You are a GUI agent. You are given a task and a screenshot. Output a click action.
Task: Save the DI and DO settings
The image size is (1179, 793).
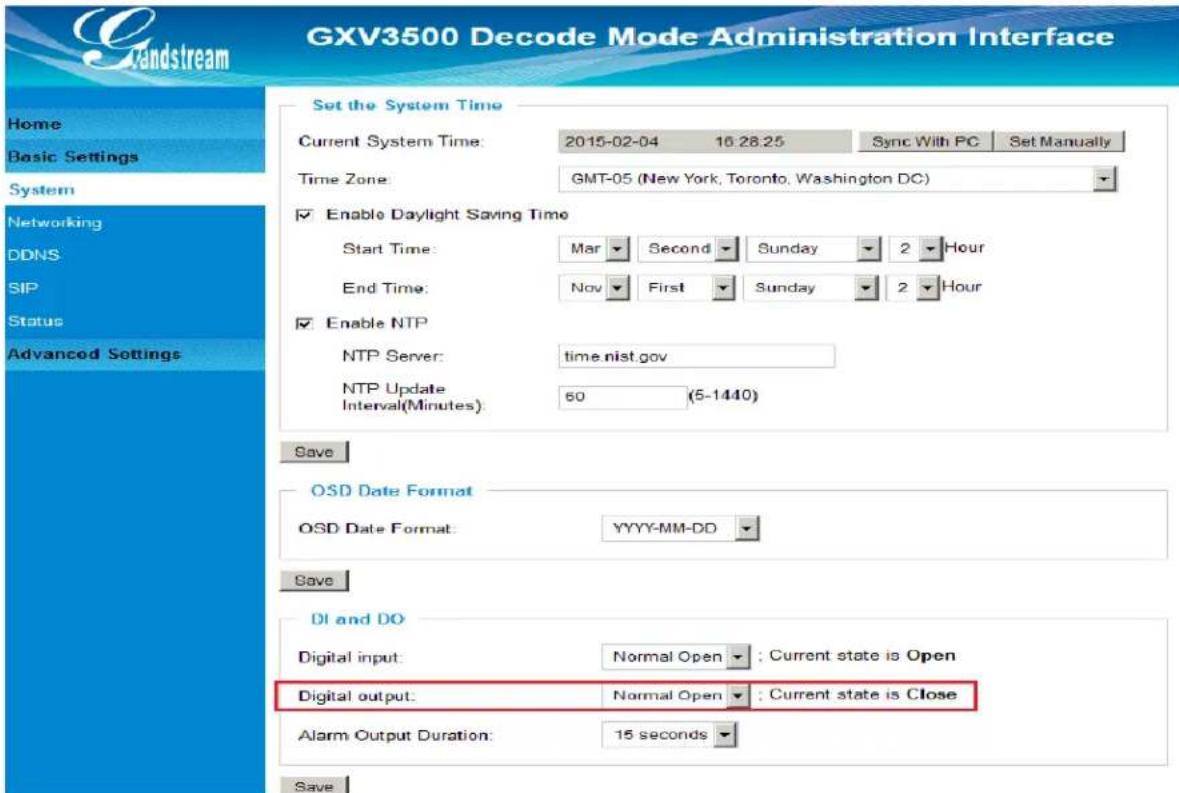(314, 785)
